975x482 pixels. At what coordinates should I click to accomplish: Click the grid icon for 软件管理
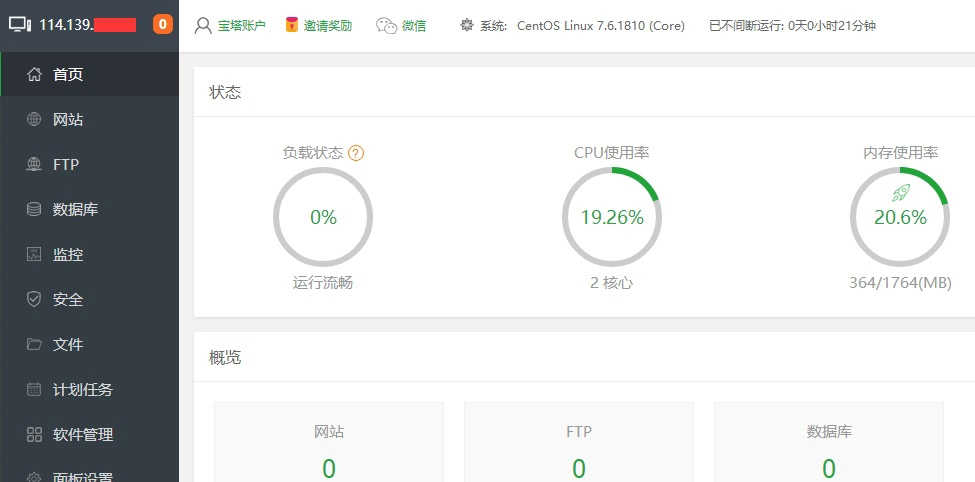[34, 434]
